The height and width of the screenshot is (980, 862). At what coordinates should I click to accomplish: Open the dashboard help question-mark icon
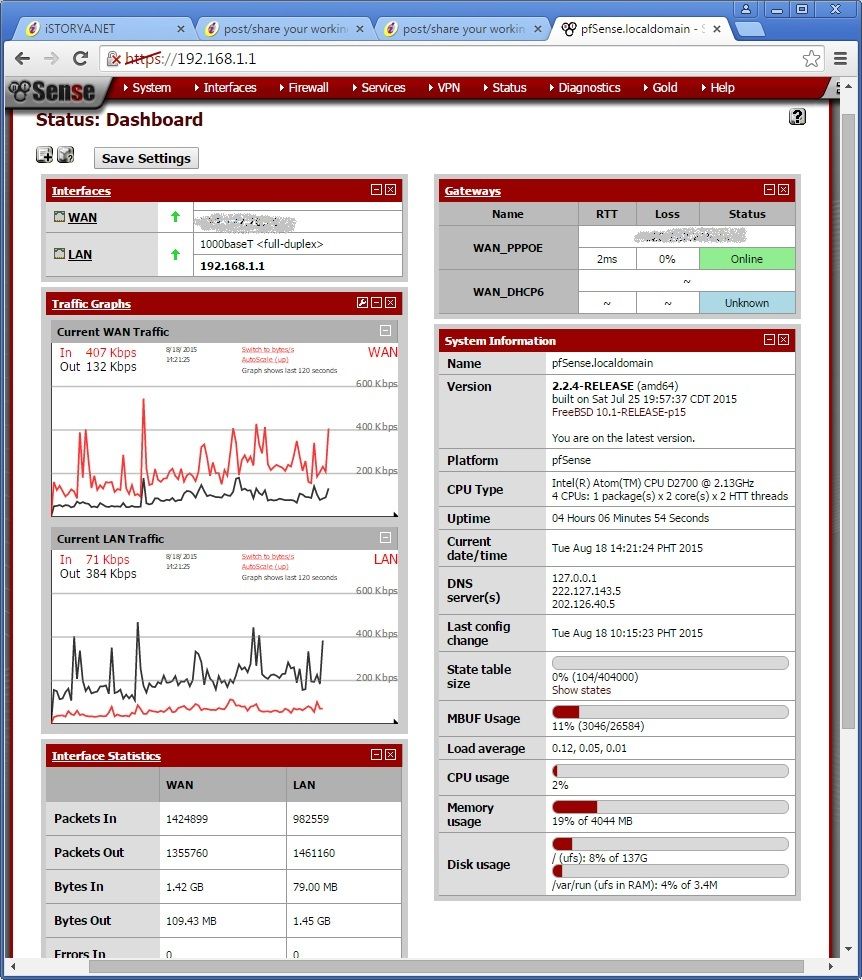coord(797,117)
